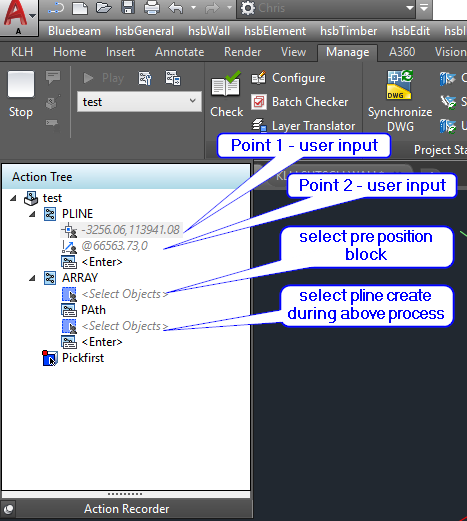Click the Batch Checker button
This screenshot has width=467, height=521.
coord(299,102)
